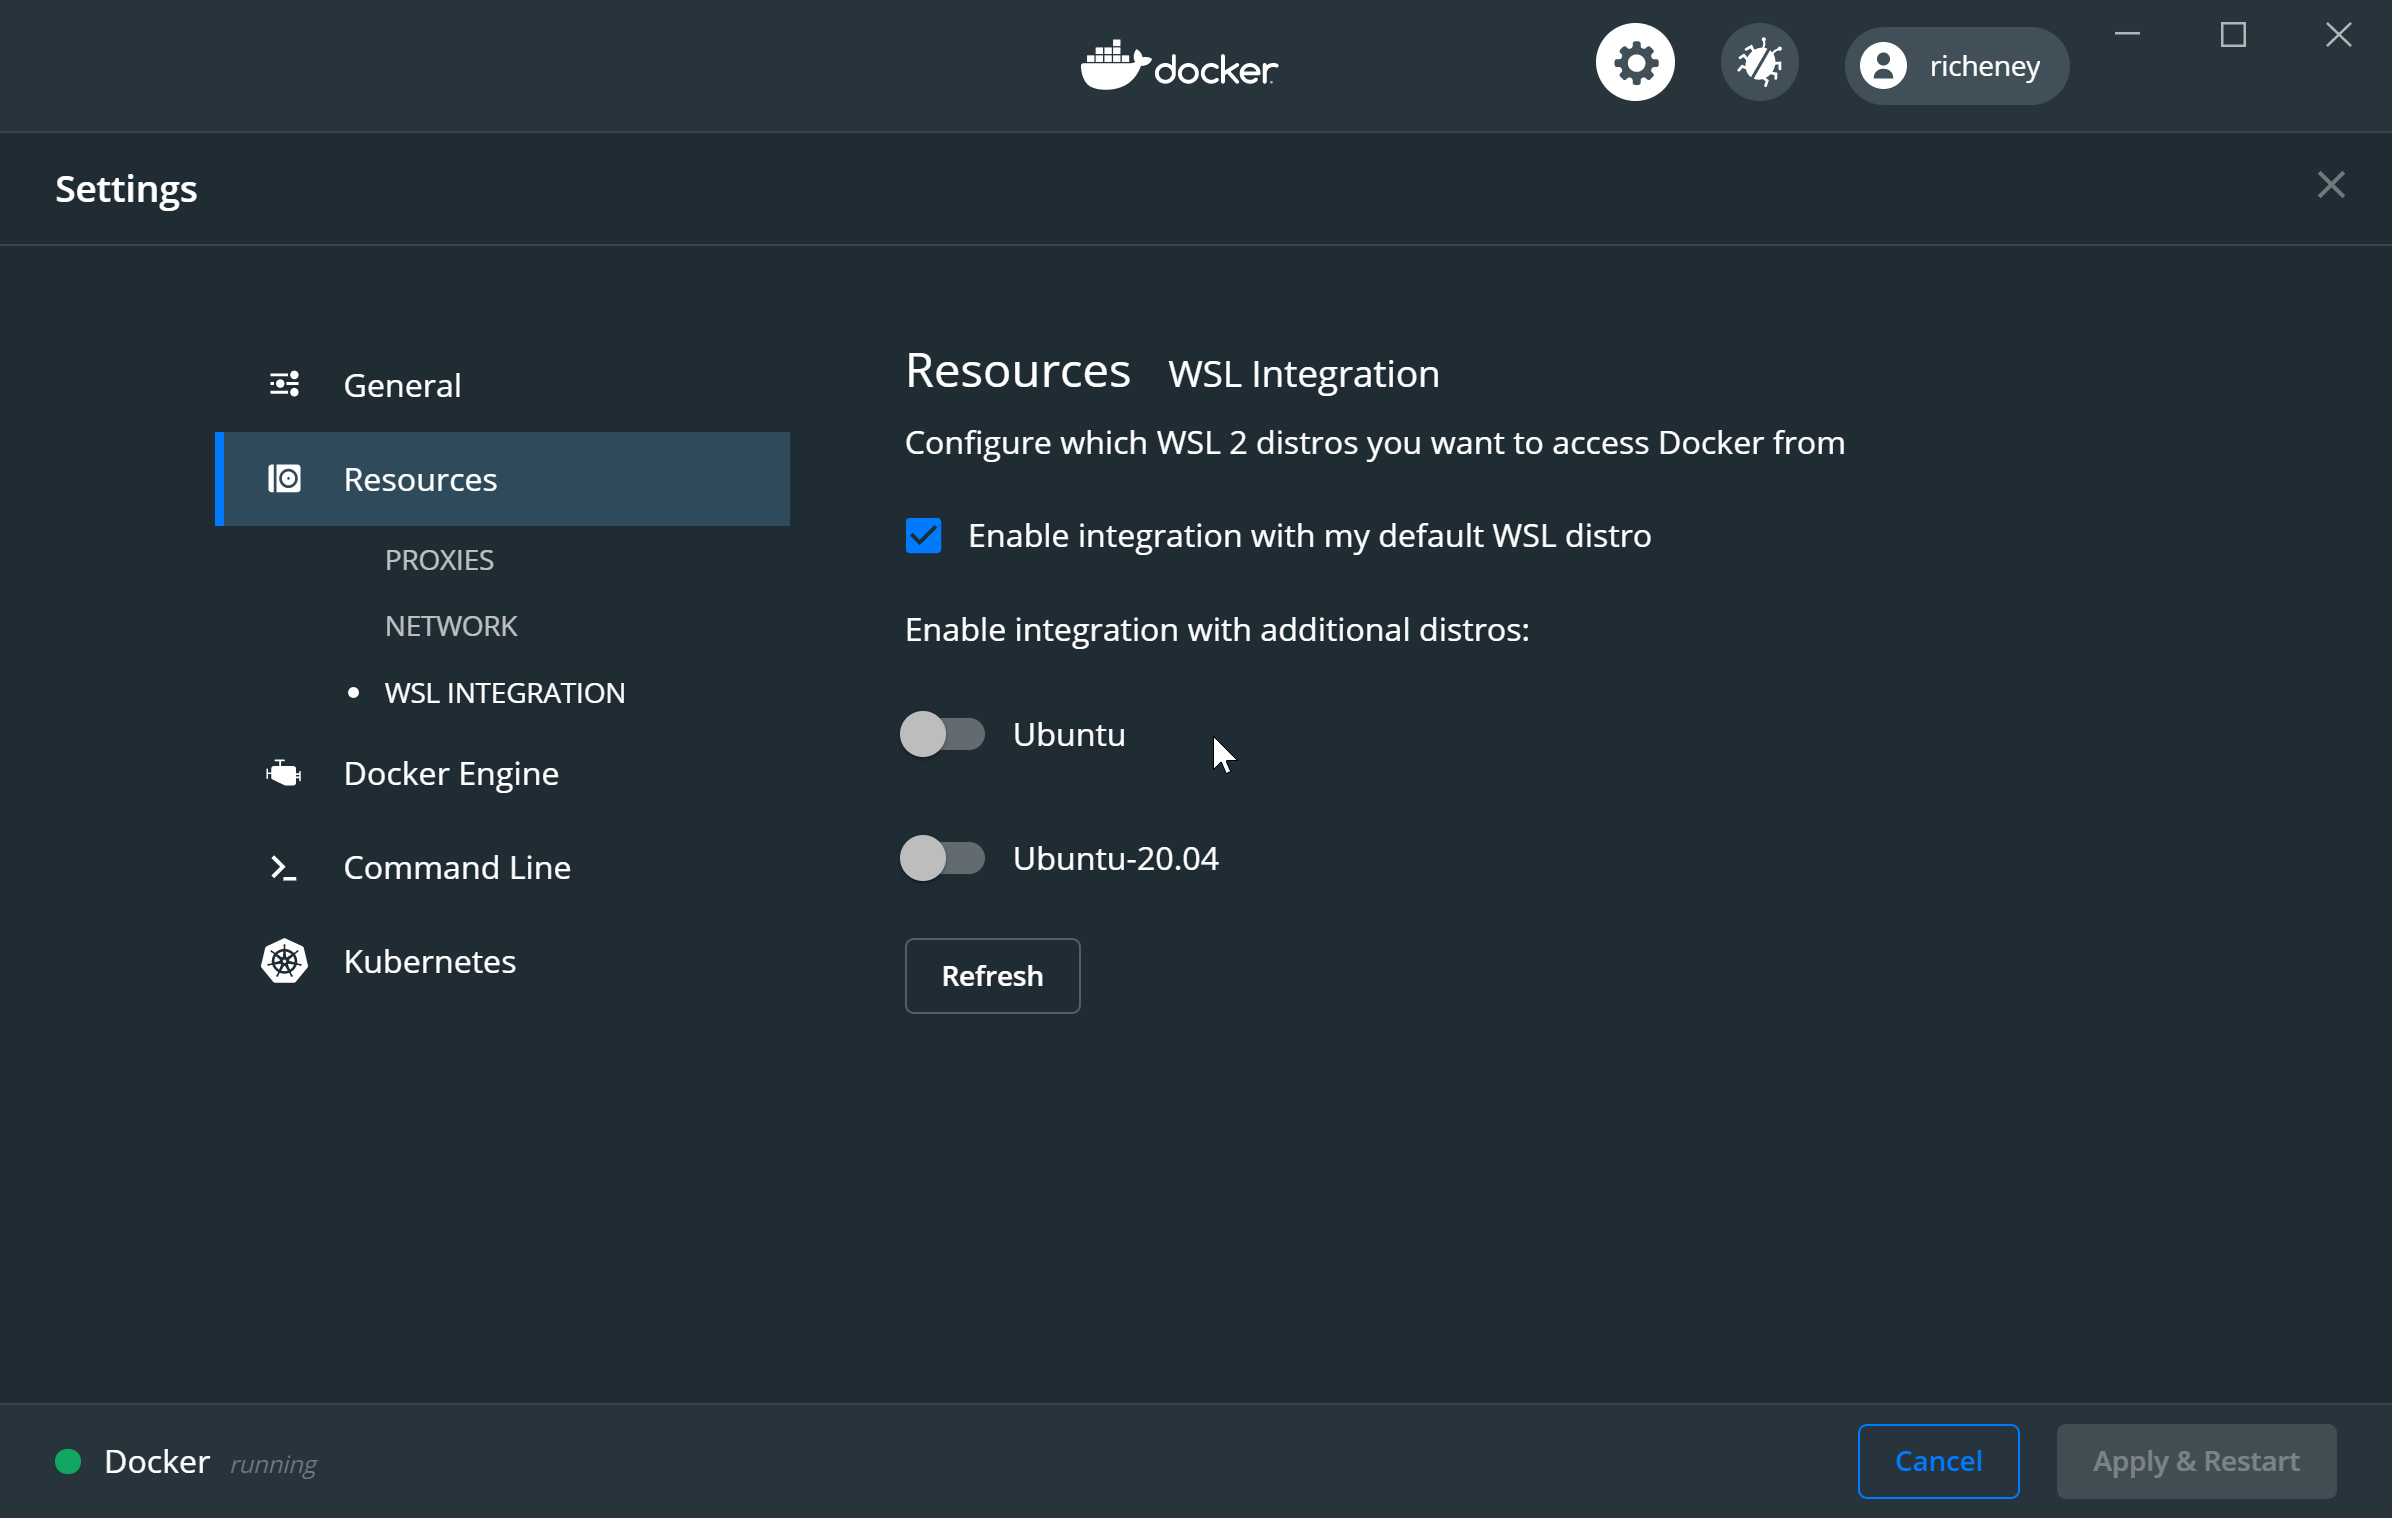Minimize the Docker Desktop window
The width and height of the screenshot is (2392, 1518).
tap(2127, 35)
